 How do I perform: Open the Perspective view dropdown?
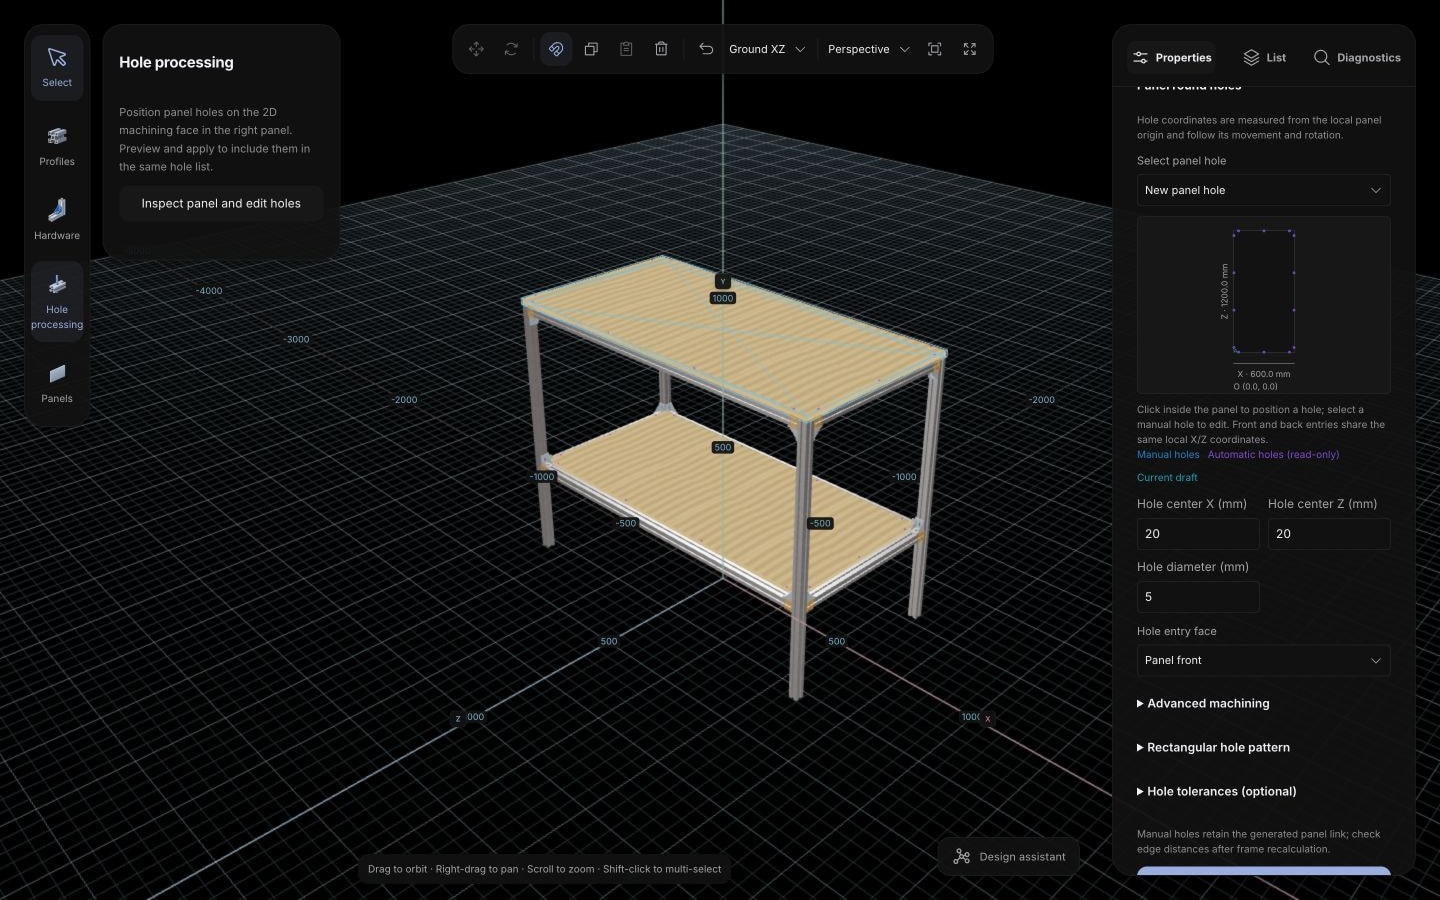868,49
